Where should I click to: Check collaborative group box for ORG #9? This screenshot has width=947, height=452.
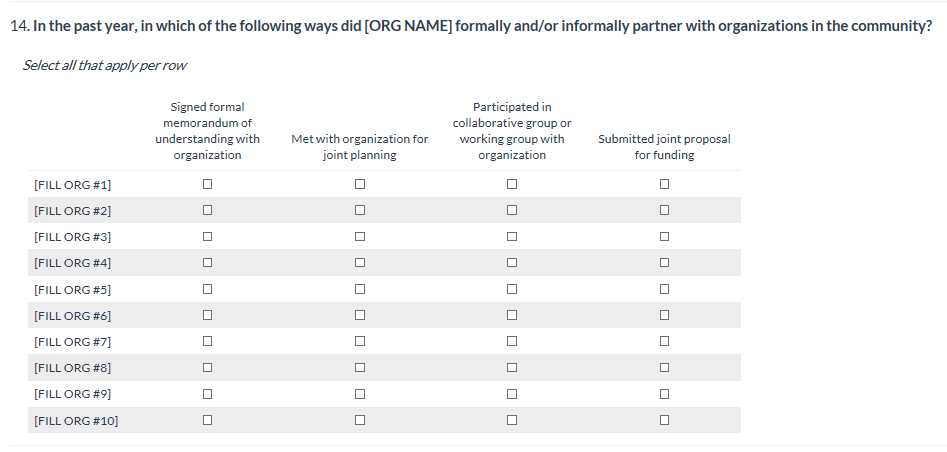coord(512,394)
